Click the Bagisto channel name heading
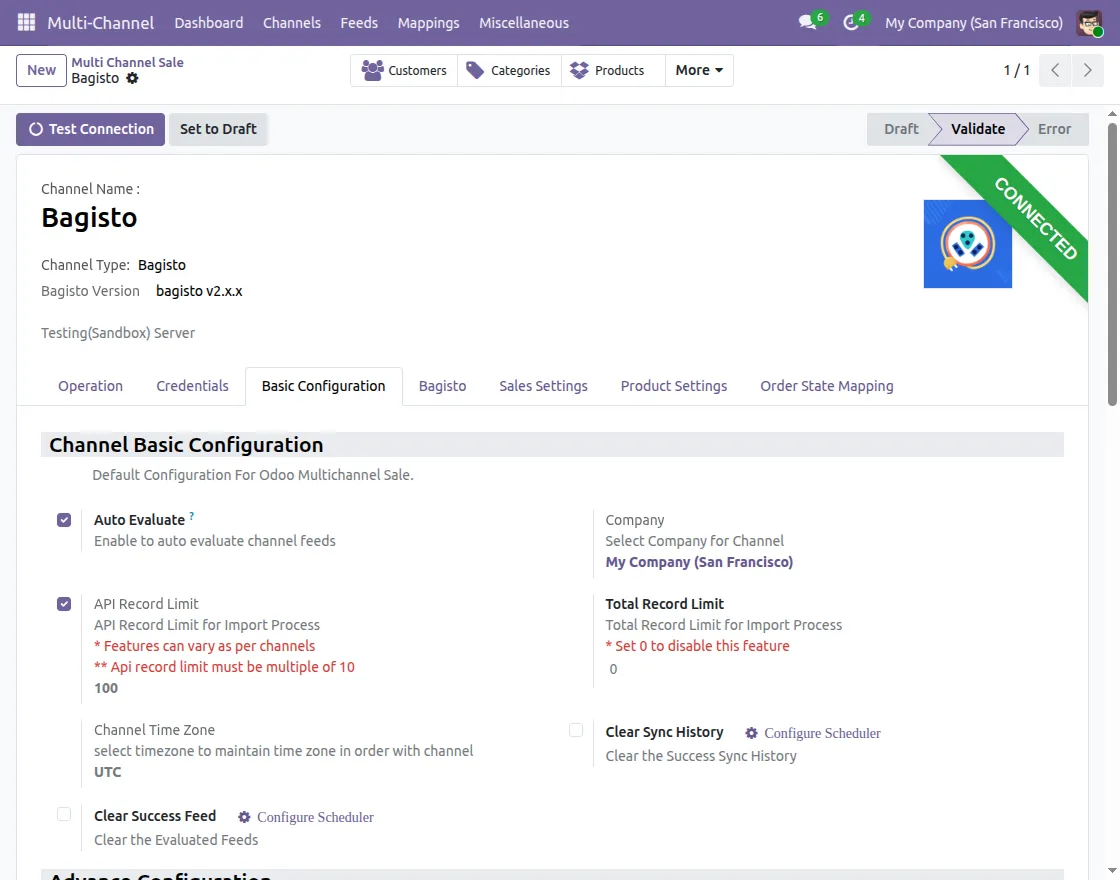This screenshot has height=880, width=1120. point(89,217)
